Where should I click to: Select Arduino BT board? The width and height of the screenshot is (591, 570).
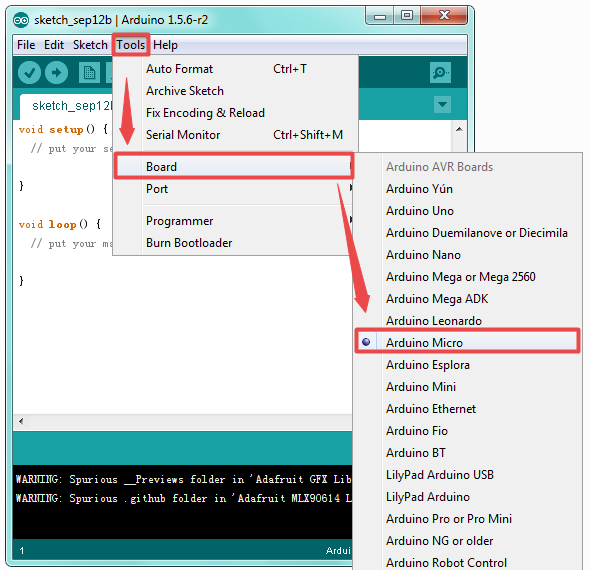(x=467, y=452)
